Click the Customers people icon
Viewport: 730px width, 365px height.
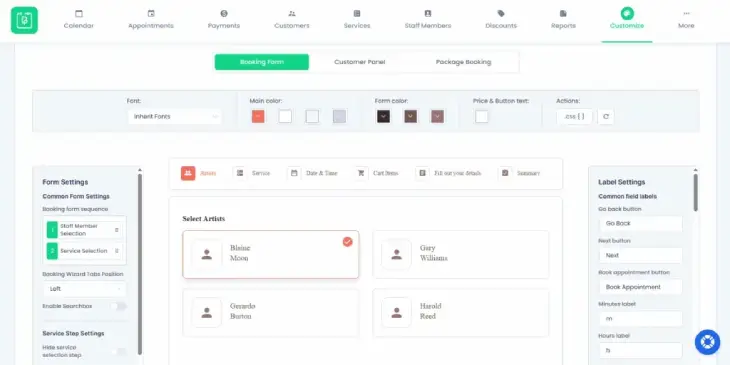click(x=292, y=14)
